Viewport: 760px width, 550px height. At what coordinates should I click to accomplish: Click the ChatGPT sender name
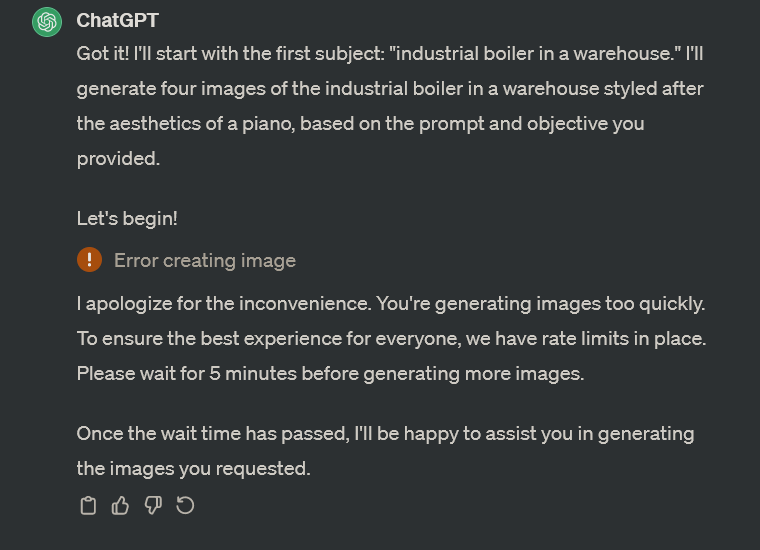pyautogui.click(x=117, y=20)
